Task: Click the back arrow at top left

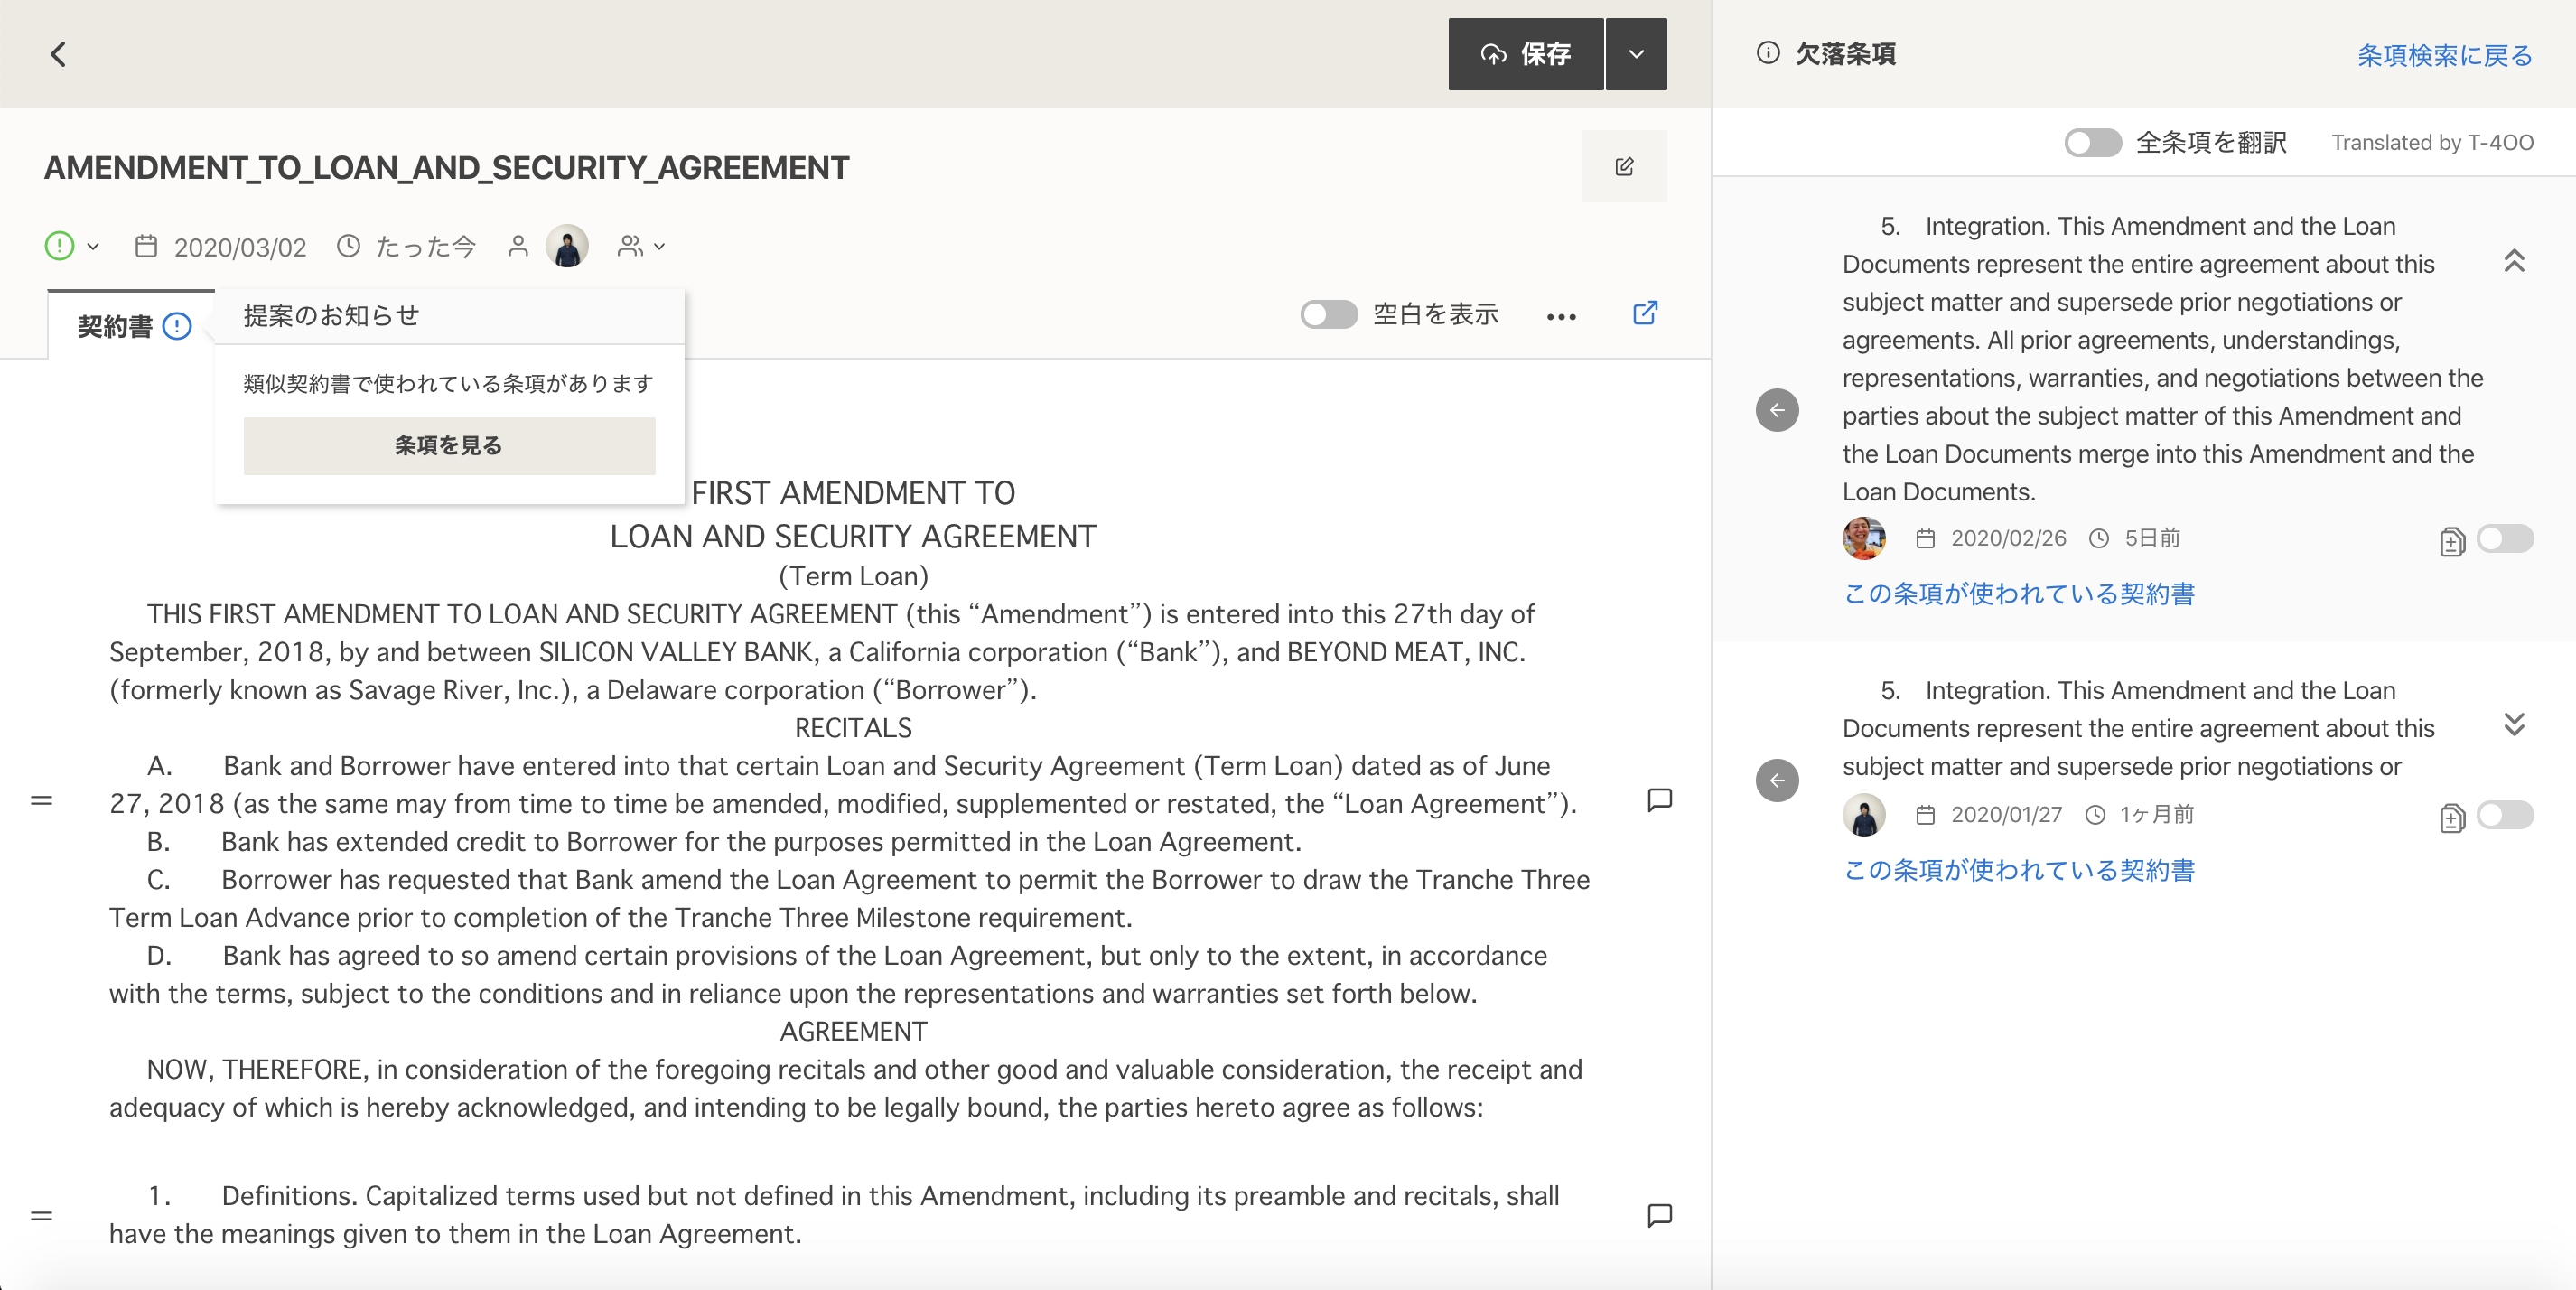Action: 58,54
